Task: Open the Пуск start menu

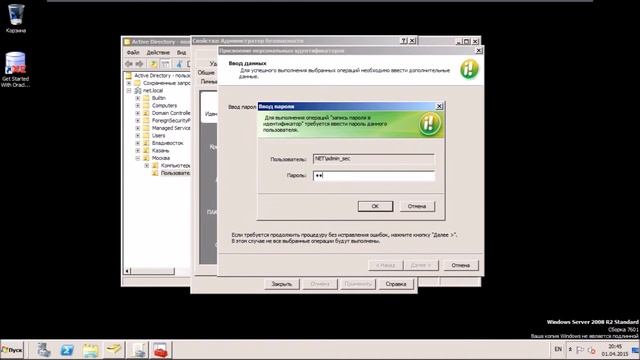Action: [12, 350]
